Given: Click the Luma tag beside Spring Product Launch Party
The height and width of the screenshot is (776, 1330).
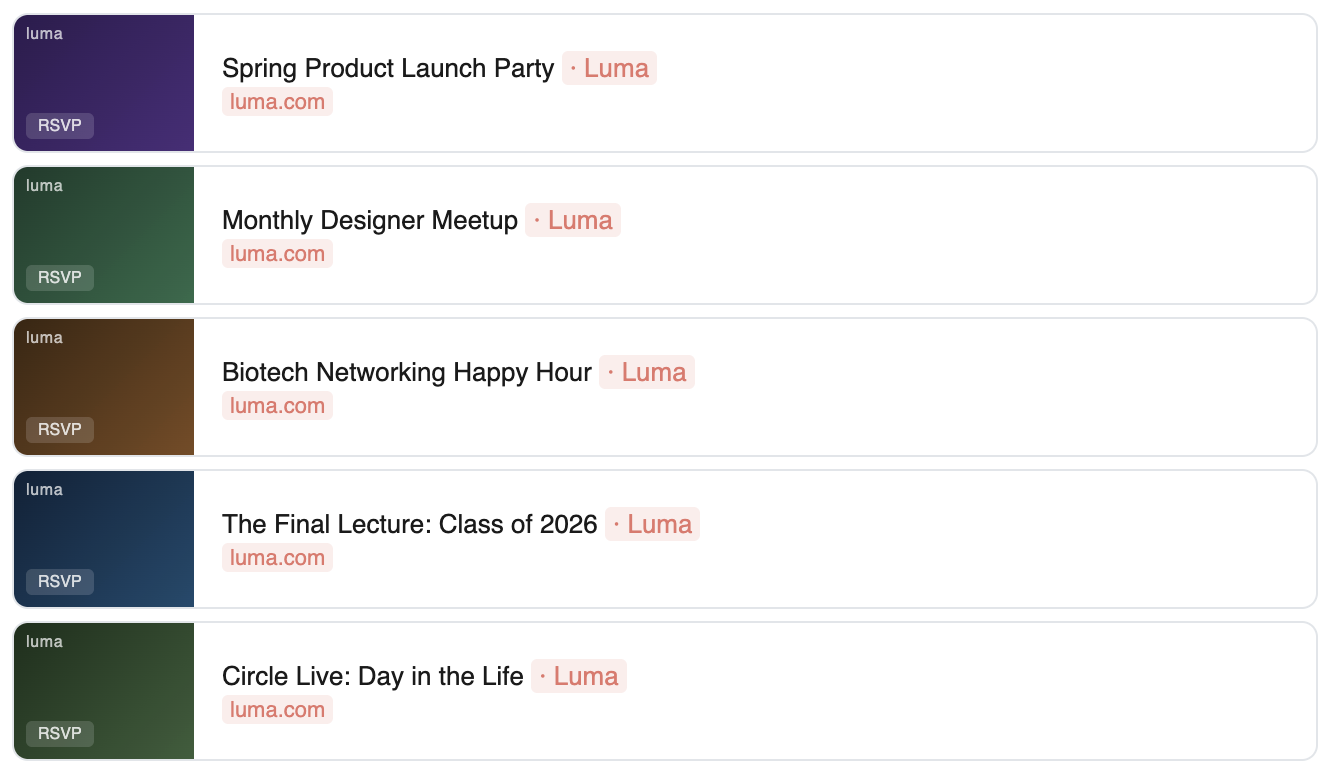Looking at the screenshot, I should (609, 68).
